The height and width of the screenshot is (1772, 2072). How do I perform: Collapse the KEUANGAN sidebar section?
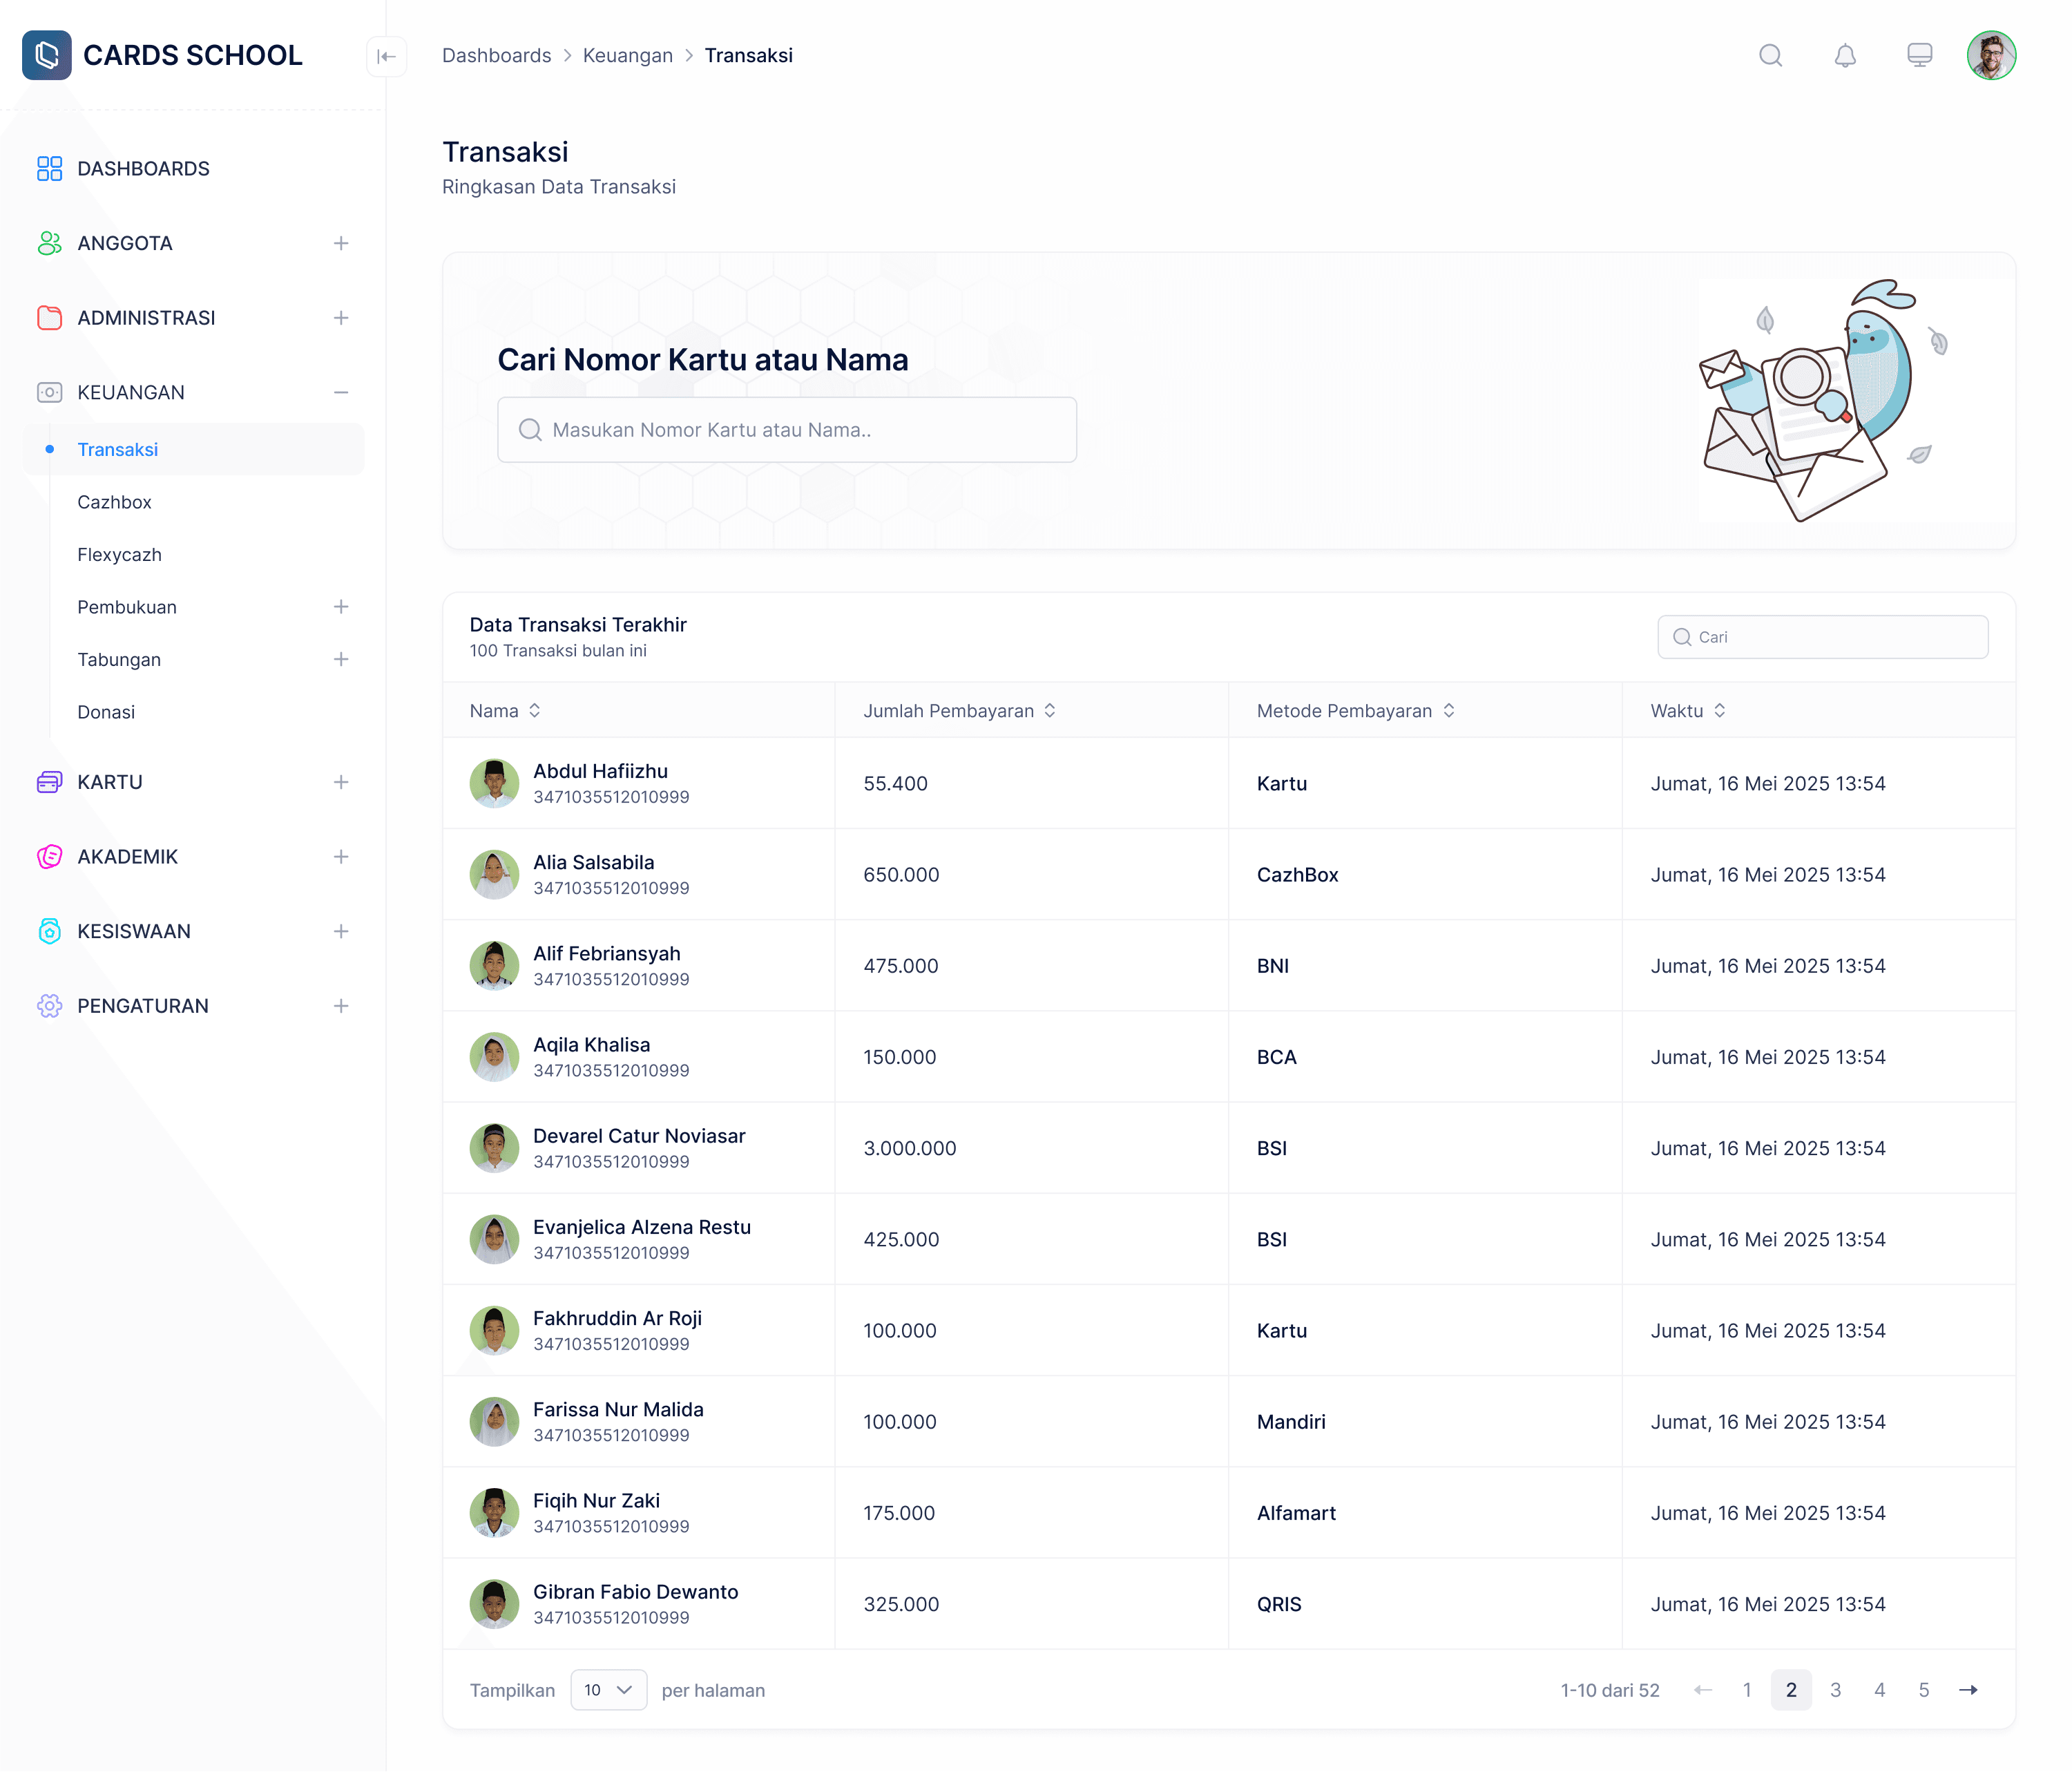(x=341, y=392)
